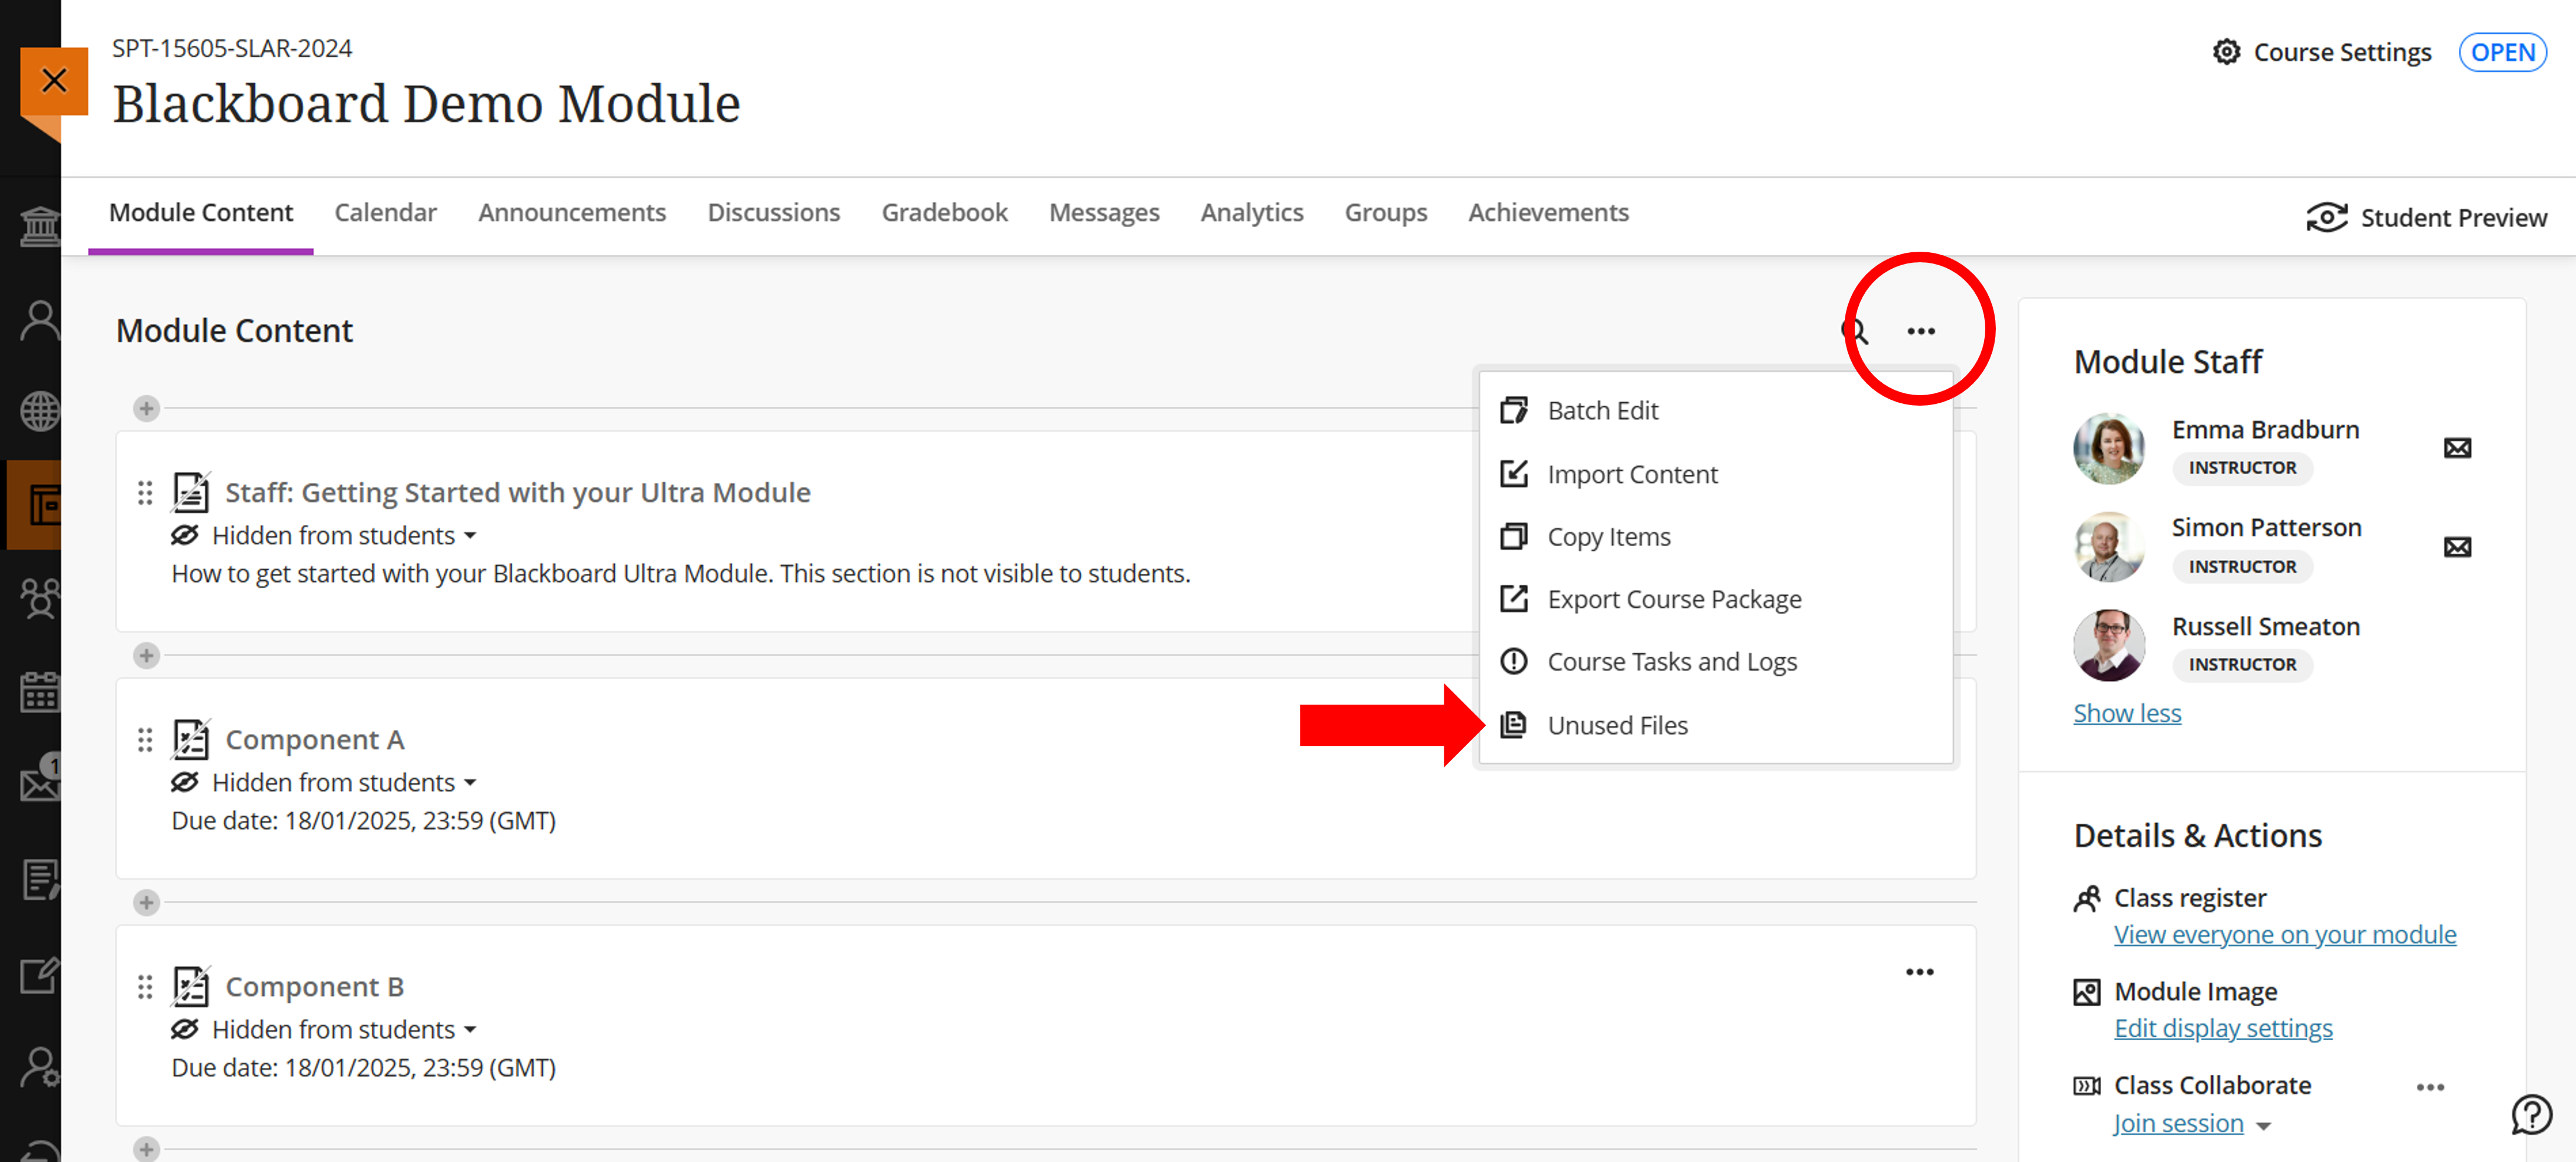
Task: Open the Marks icon in left sidebar
Action: pyautogui.click(x=40, y=879)
